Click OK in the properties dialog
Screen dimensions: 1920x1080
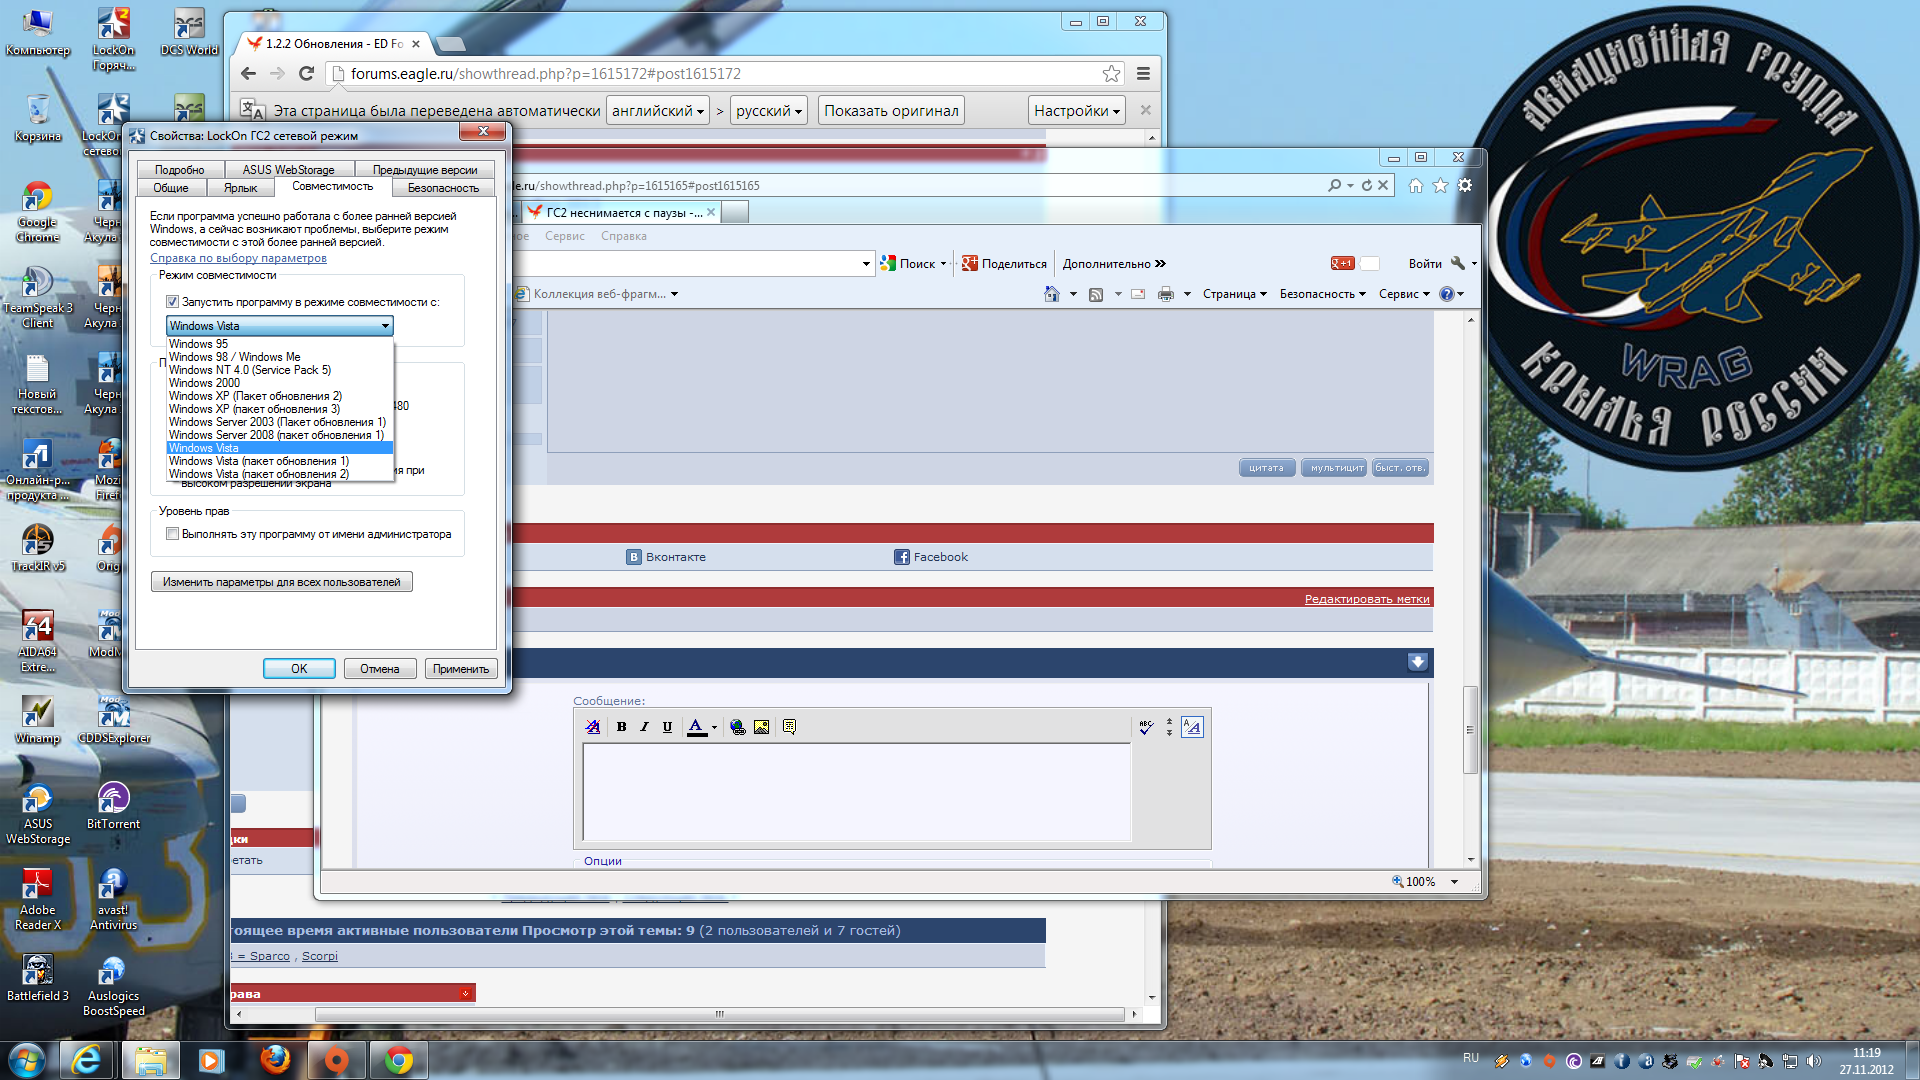coord(299,669)
